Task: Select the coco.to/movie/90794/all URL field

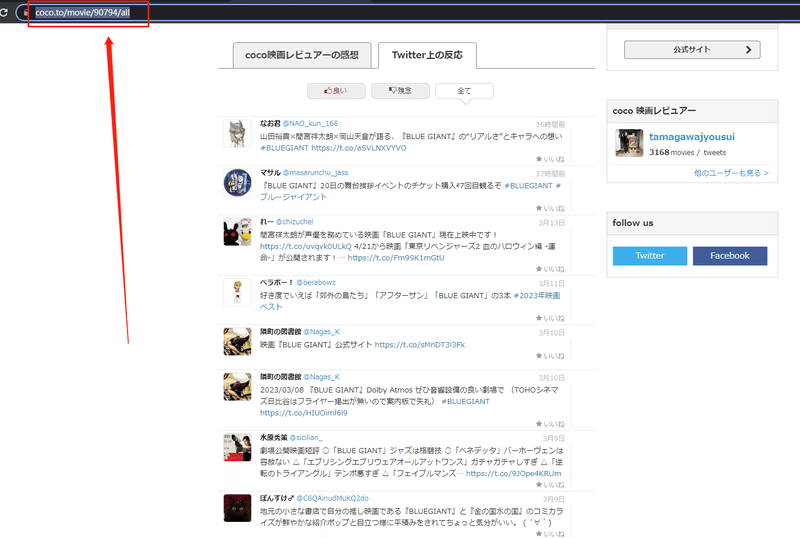Action: point(83,13)
